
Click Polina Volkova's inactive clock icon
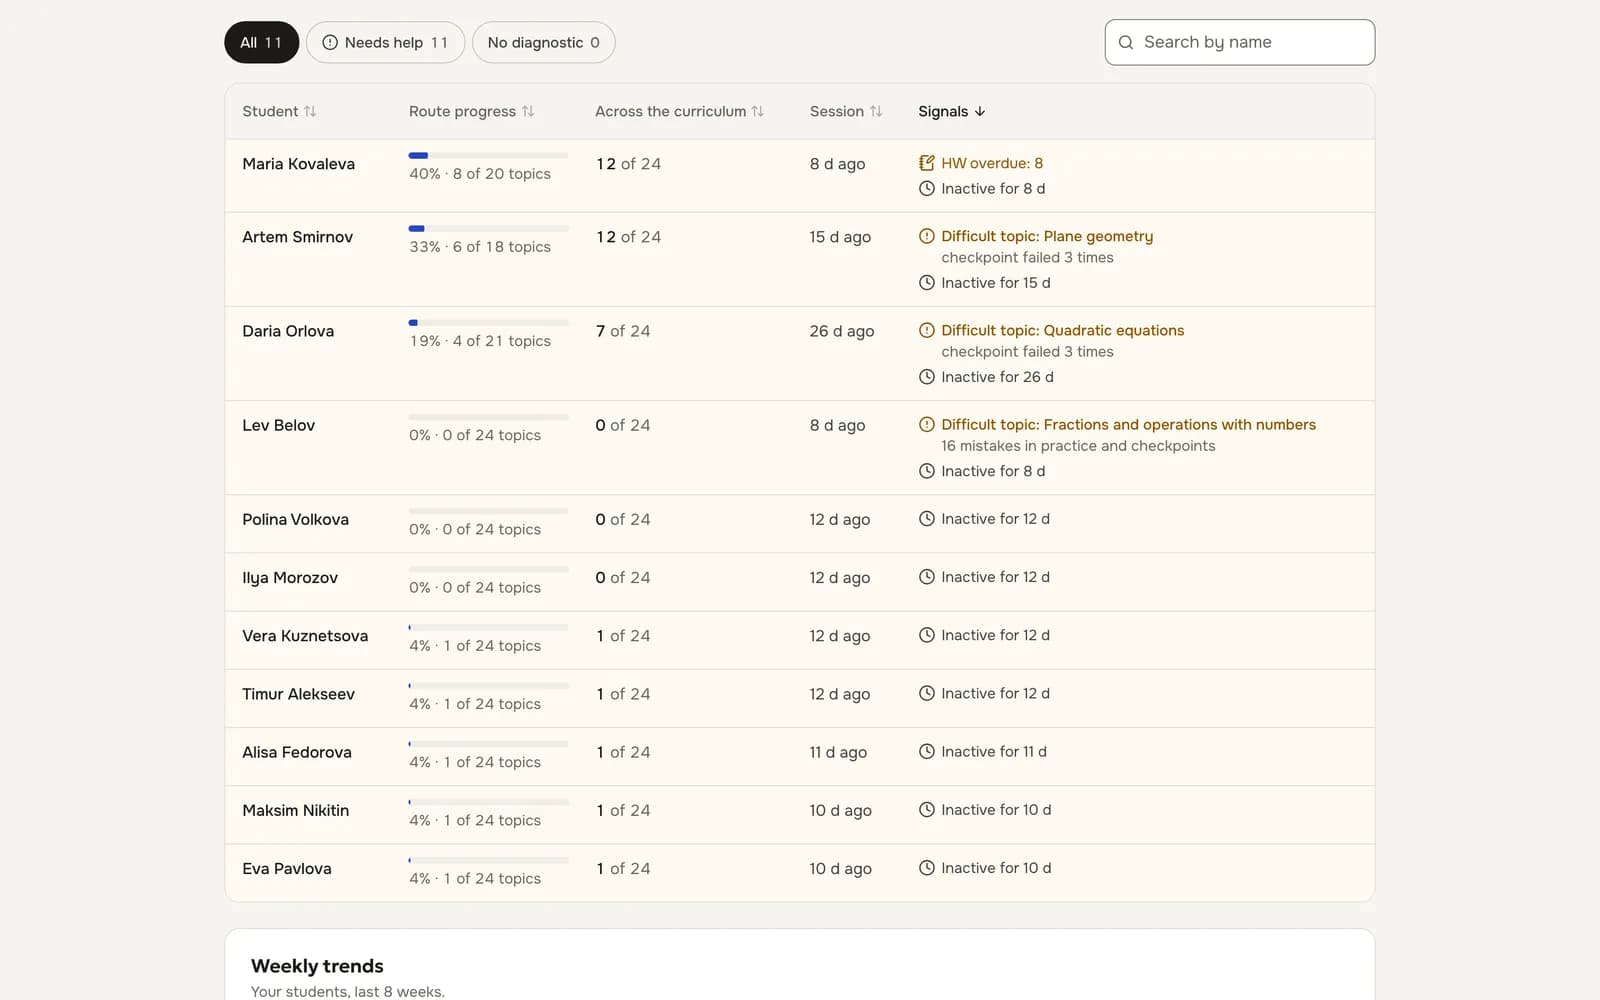click(927, 518)
